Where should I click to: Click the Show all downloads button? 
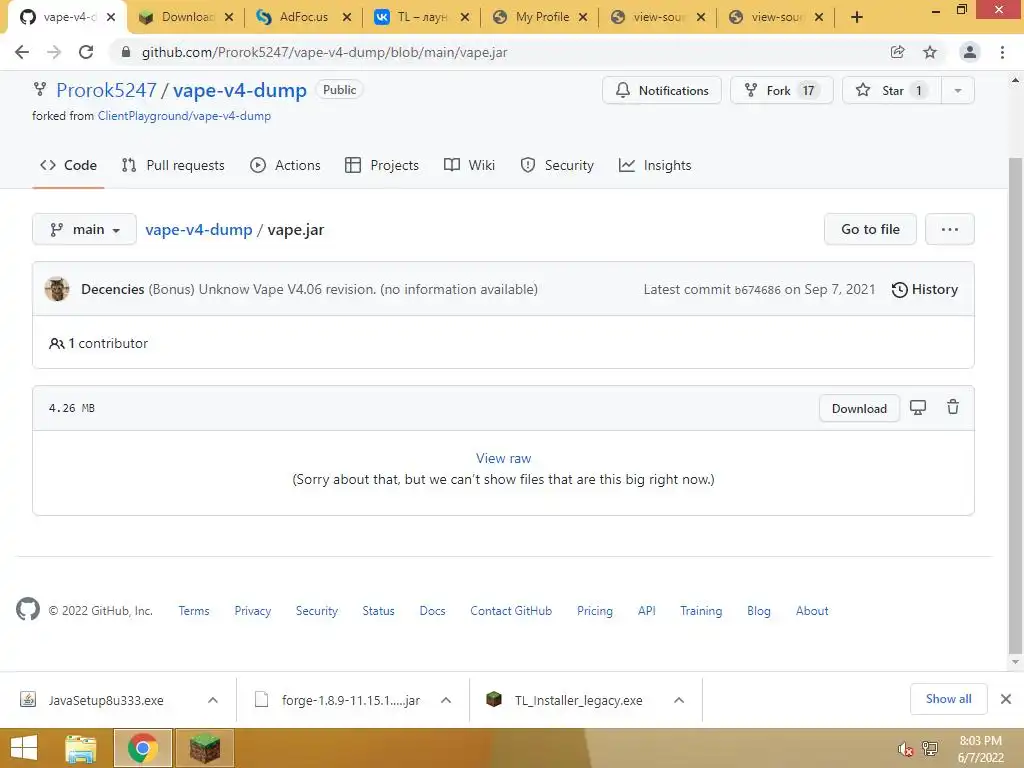pyautogui.click(x=948, y=699)
